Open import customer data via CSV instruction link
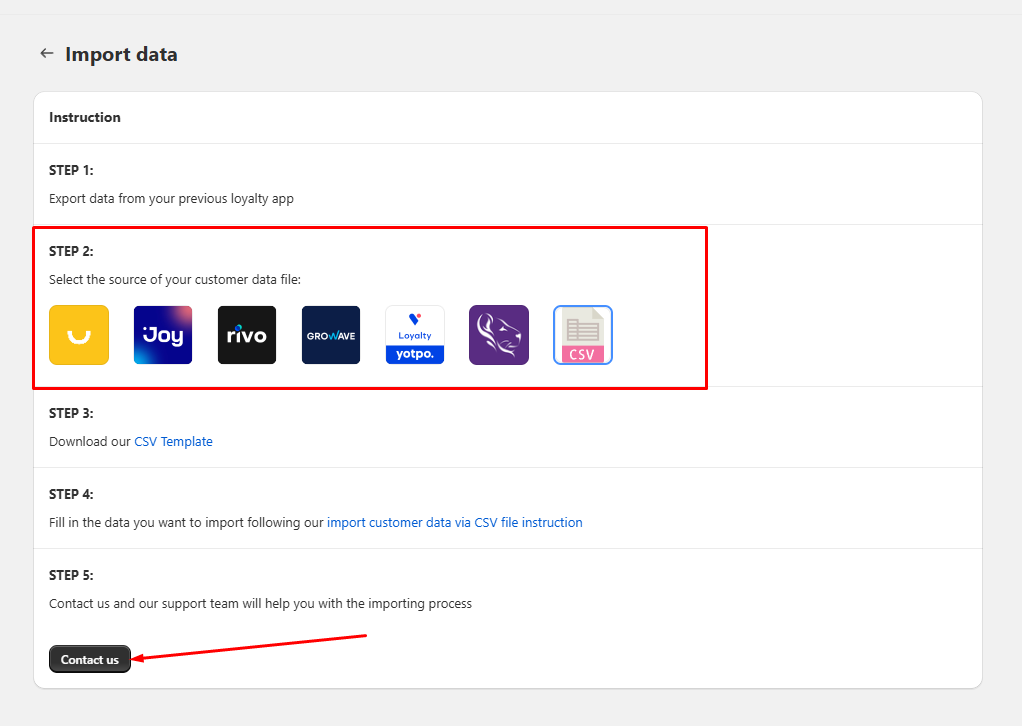 454,522
